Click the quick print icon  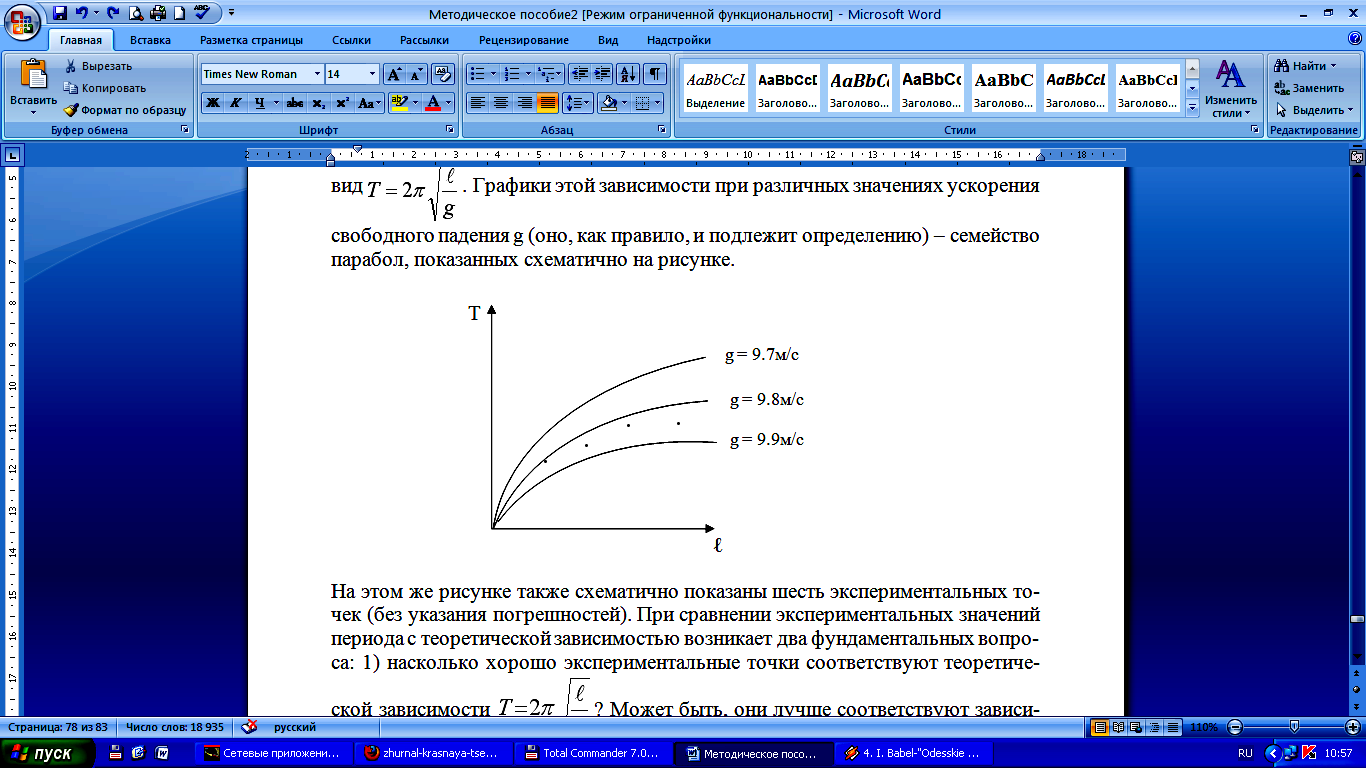[157, 14]
